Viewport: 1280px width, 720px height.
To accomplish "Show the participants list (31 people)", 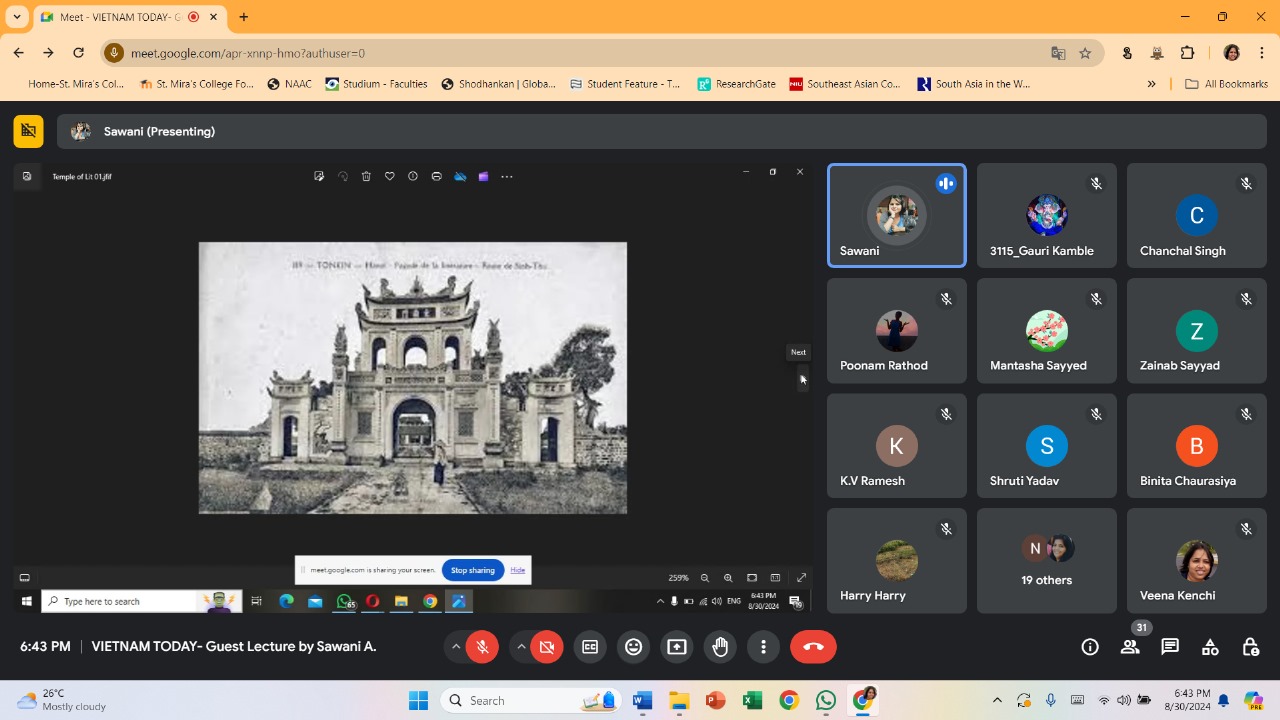I will [x=1130, y=647].
